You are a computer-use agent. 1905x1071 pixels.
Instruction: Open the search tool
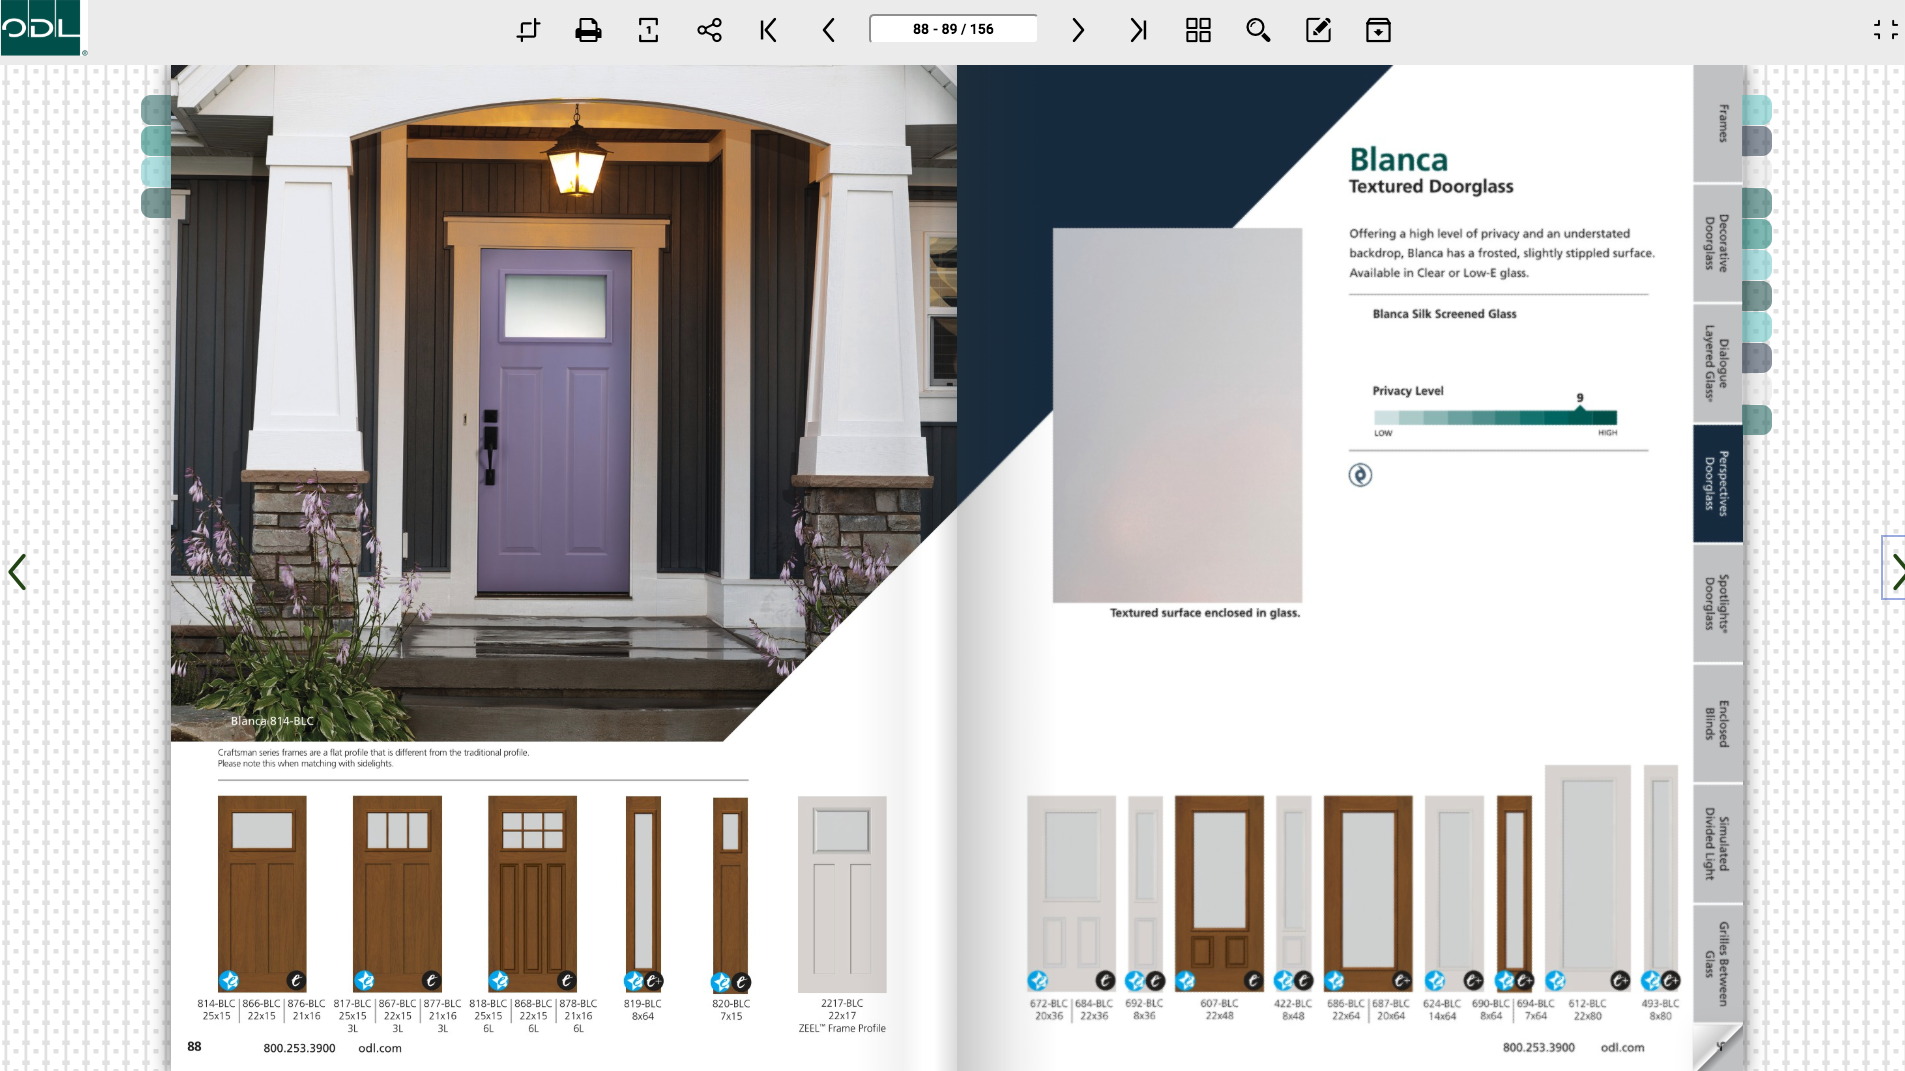1257,30
